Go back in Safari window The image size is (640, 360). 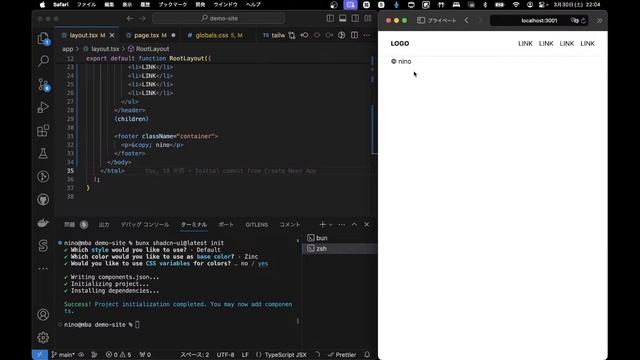(467, 20)
